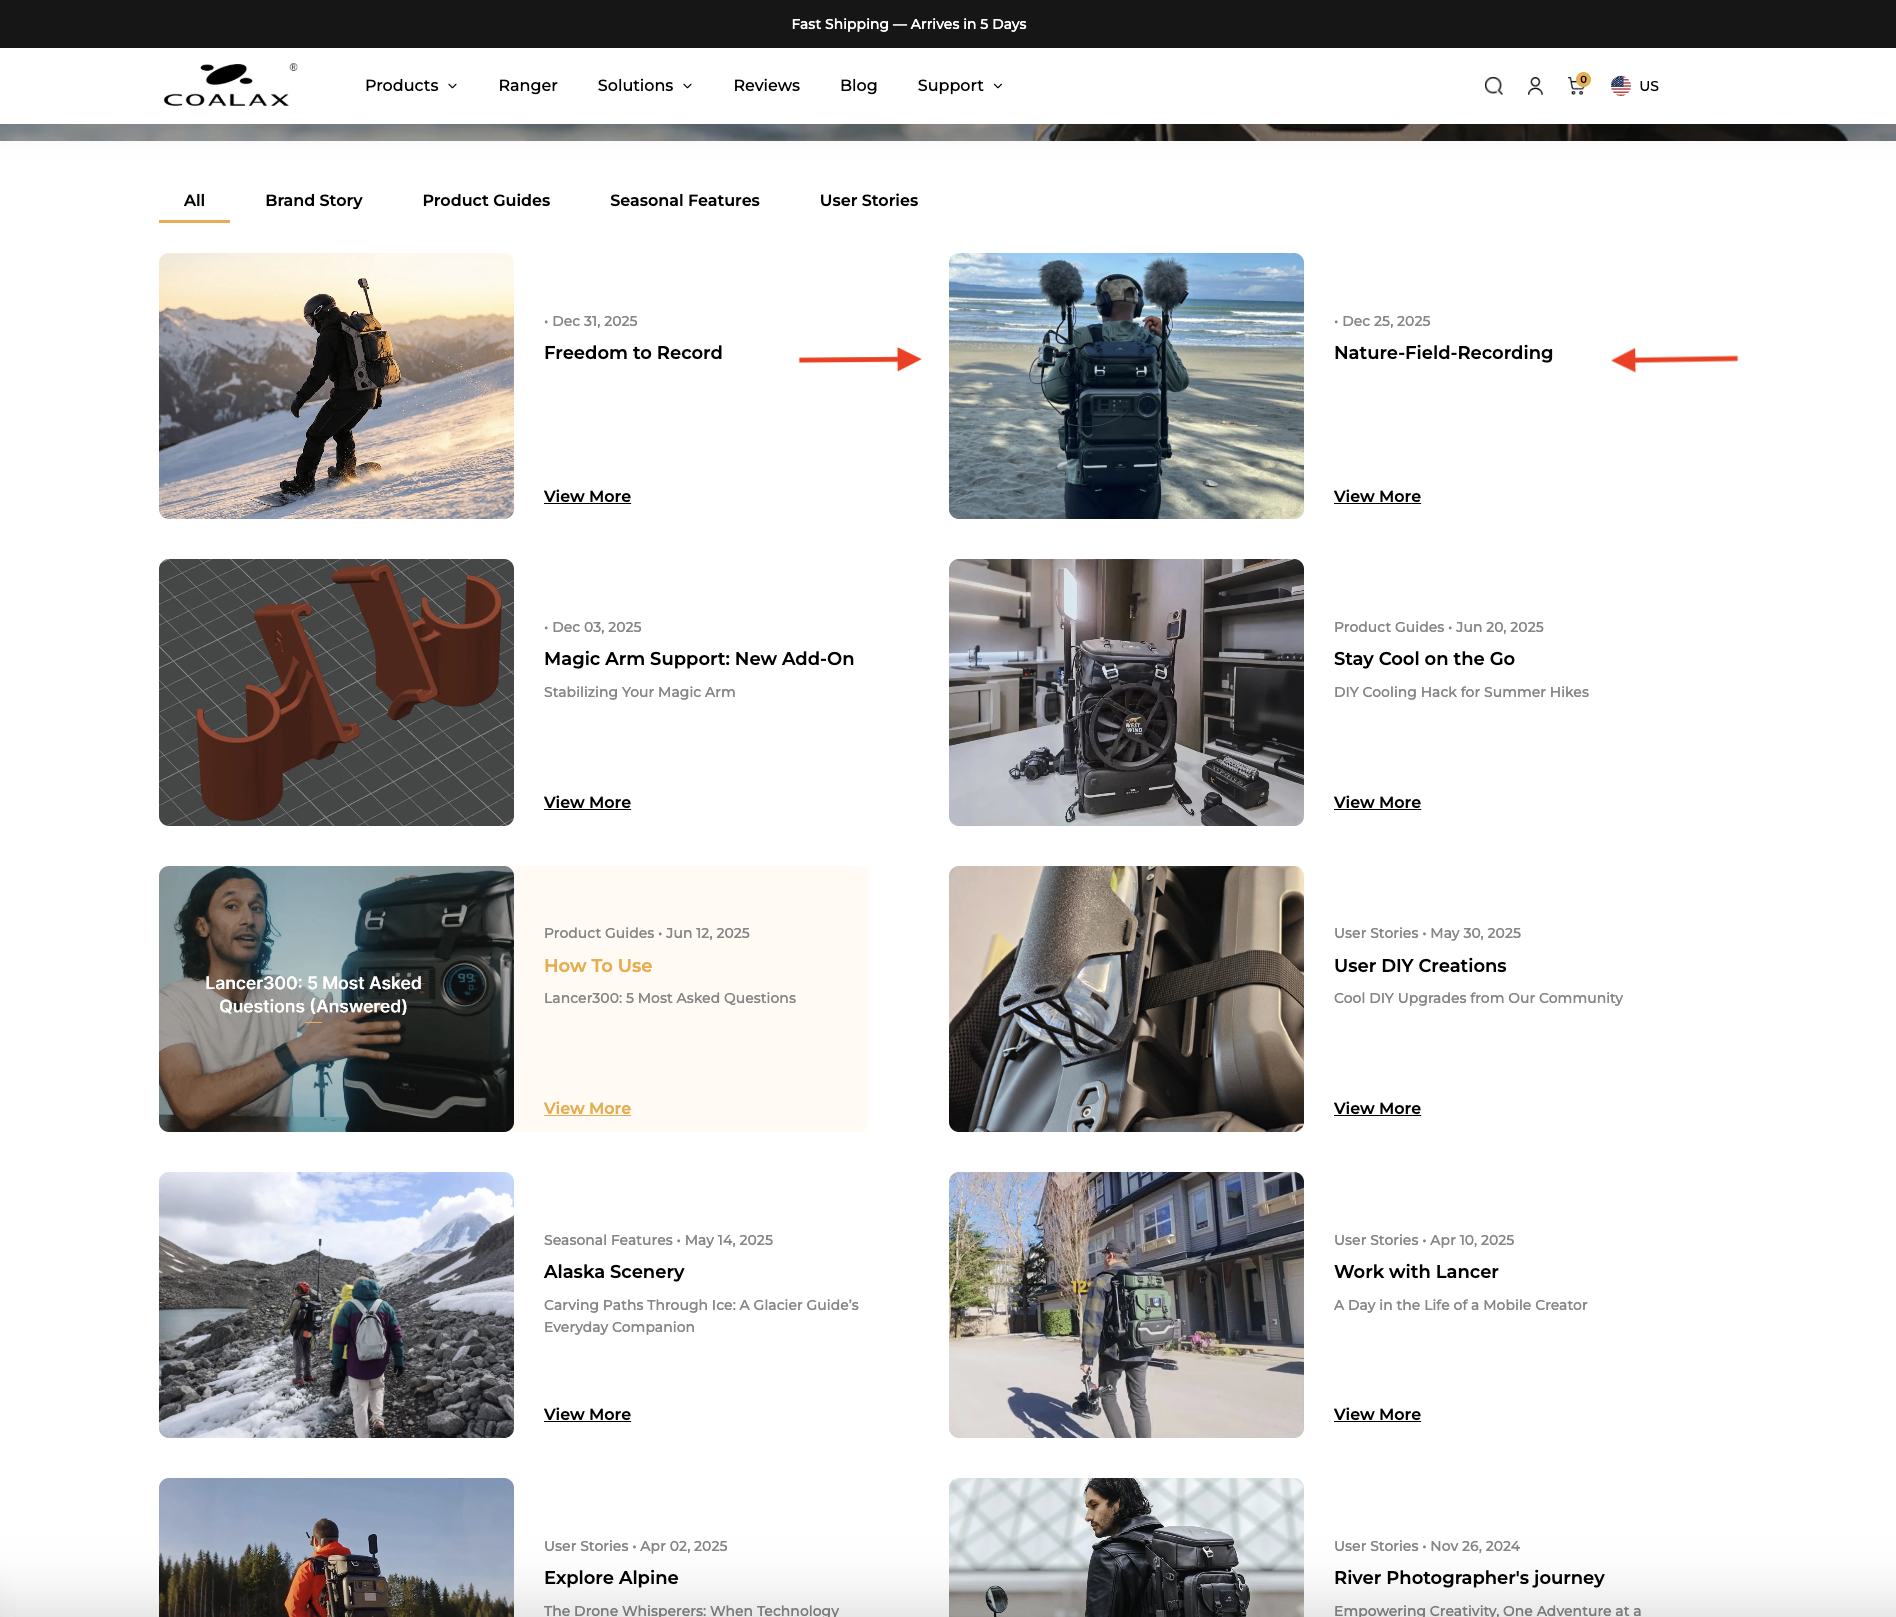The width and height of the screenshot is (1896, 1617).
Task: Click View More under Freedom to Record
Action: [x=587, y=496]
